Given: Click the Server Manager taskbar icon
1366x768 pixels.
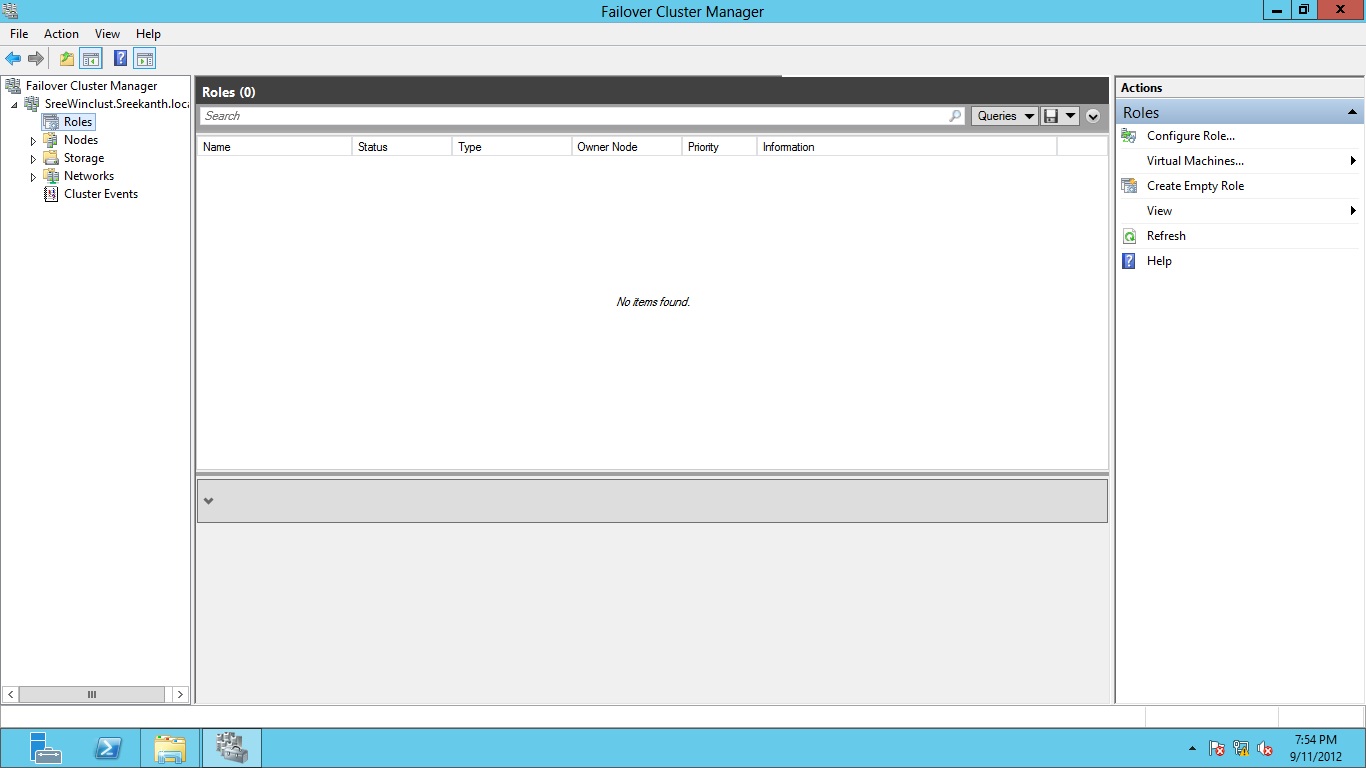Looking at the screenshot, I should click(46, 748).
